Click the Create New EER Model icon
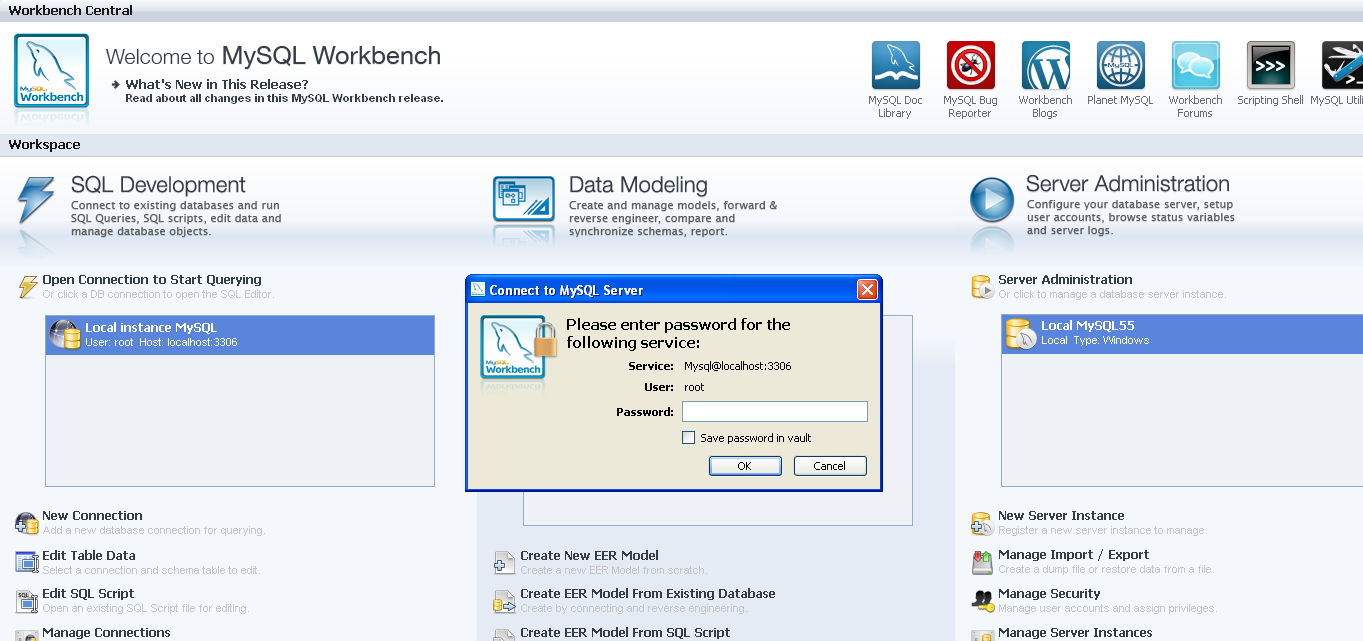The width and height of the screenshot is (1363, 641). 504,563
